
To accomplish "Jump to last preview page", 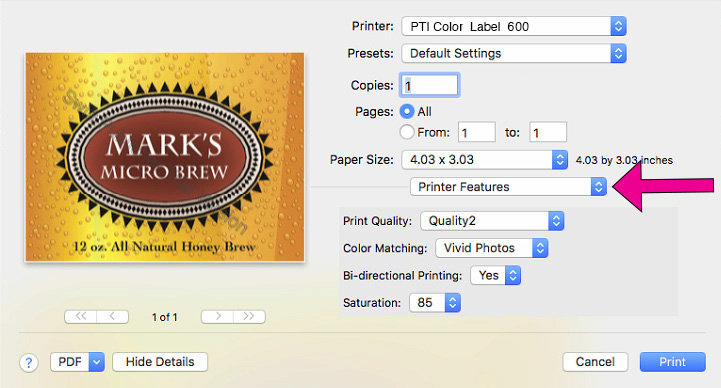I will point(249,316).
